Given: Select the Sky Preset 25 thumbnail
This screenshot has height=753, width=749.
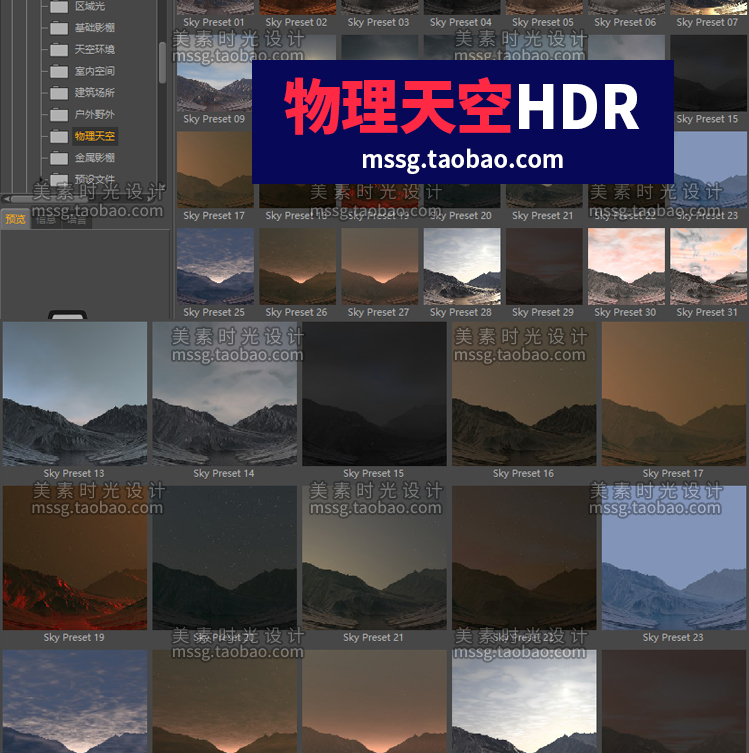Looking at the screenshot, I should click(x=214, y=266).
